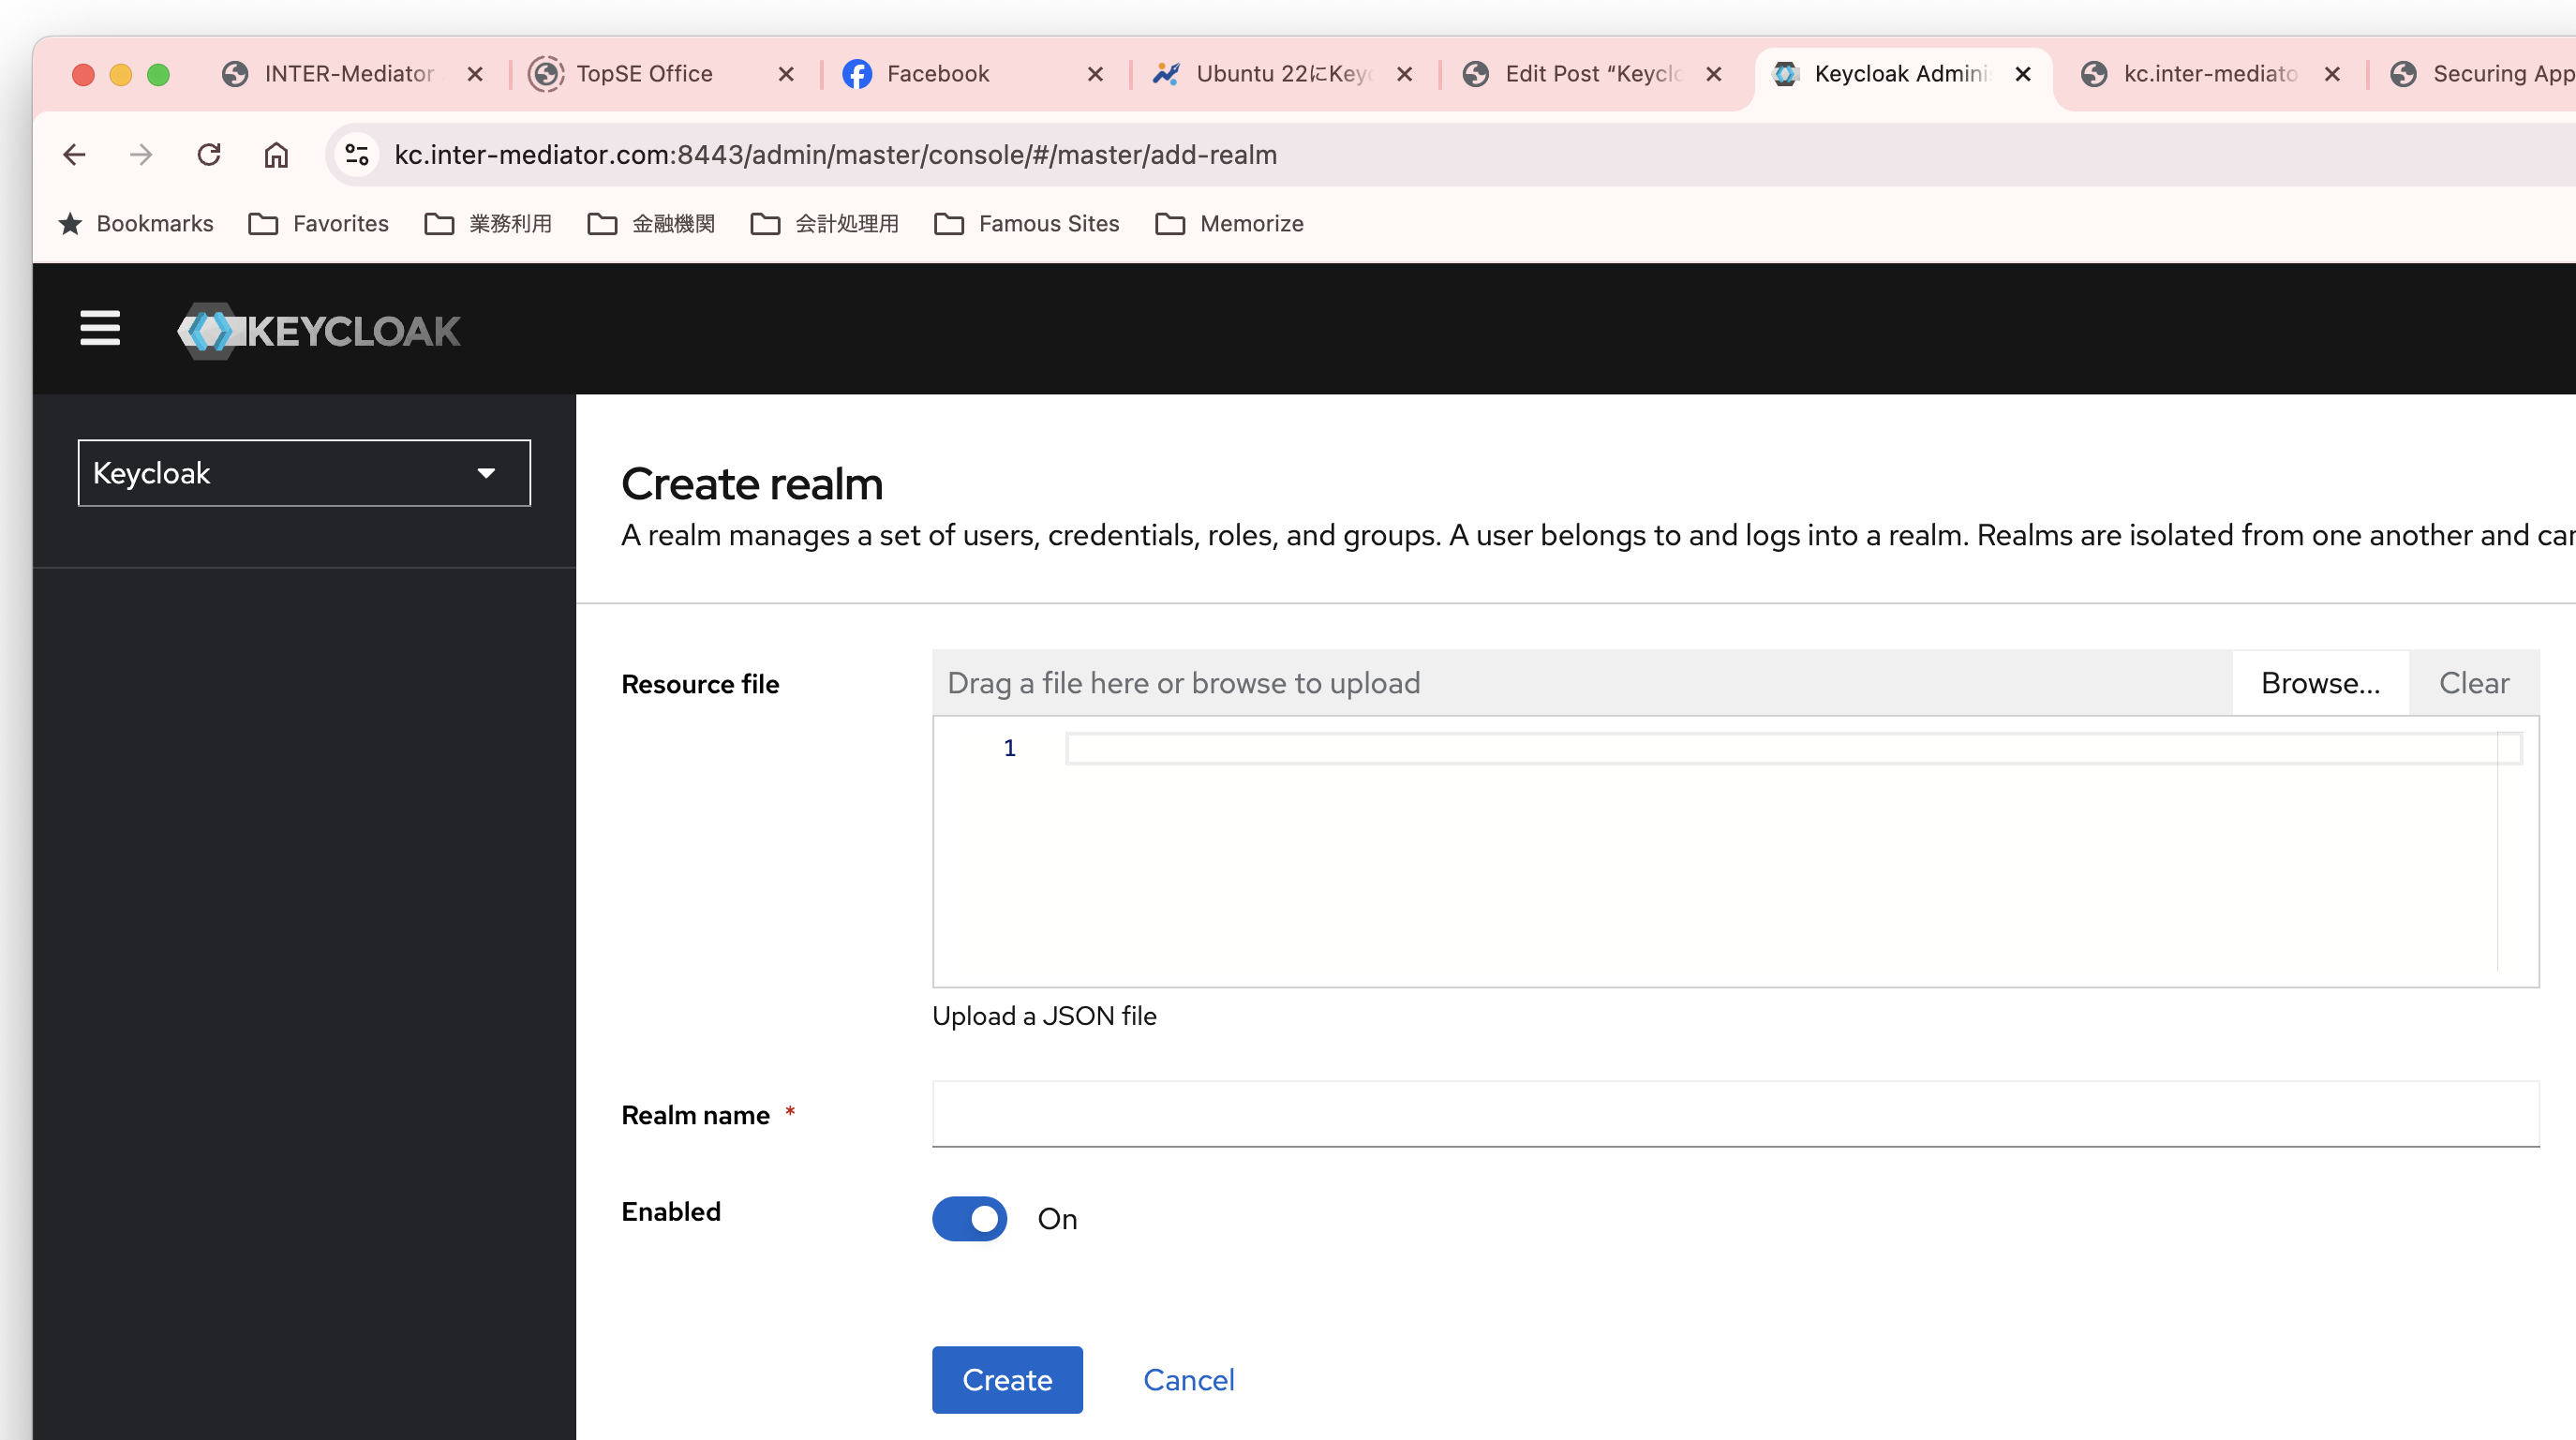Open the 金融機関 bookmarks folder

650,223
